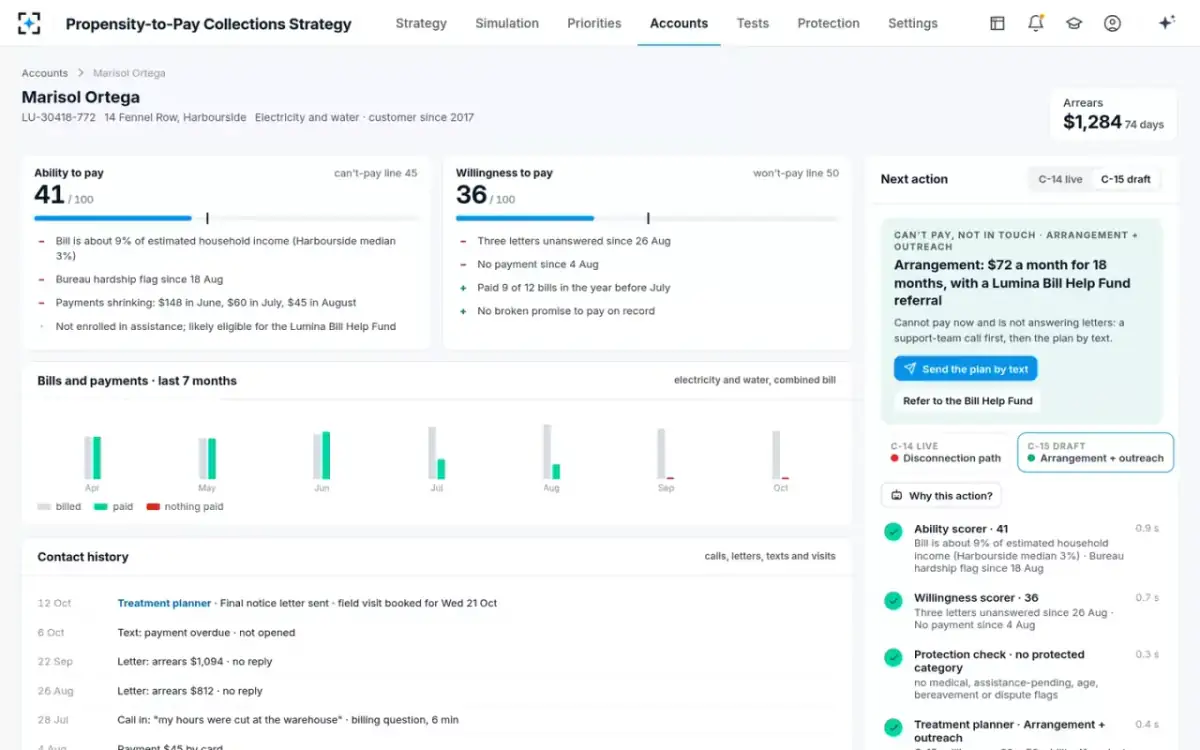This screenshot has height=750, width=1200.
Task: Click the Ability scorer green check icon
Action: pyautogui.click(x=893, y=532)
